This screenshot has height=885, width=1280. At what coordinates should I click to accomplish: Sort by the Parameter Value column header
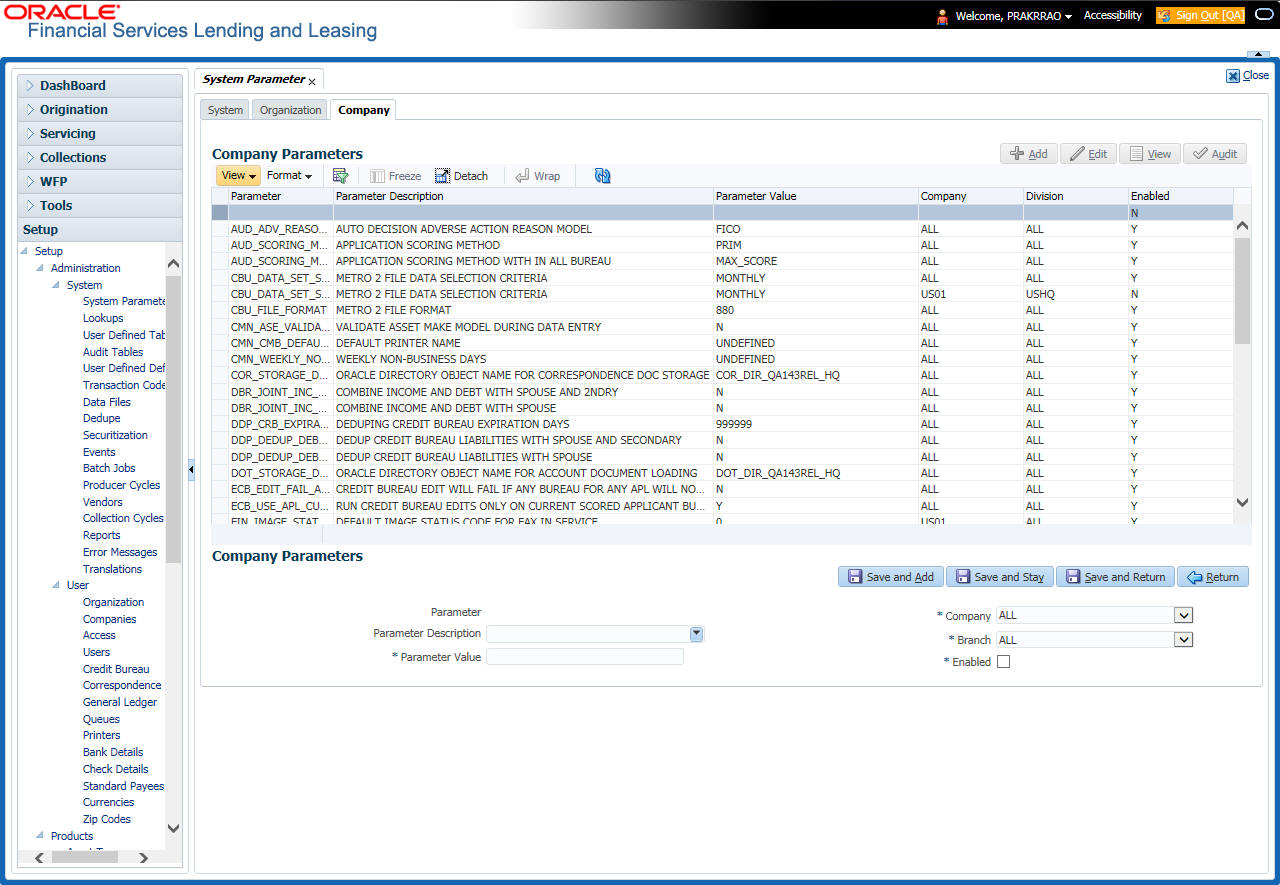tap(756, 197)
